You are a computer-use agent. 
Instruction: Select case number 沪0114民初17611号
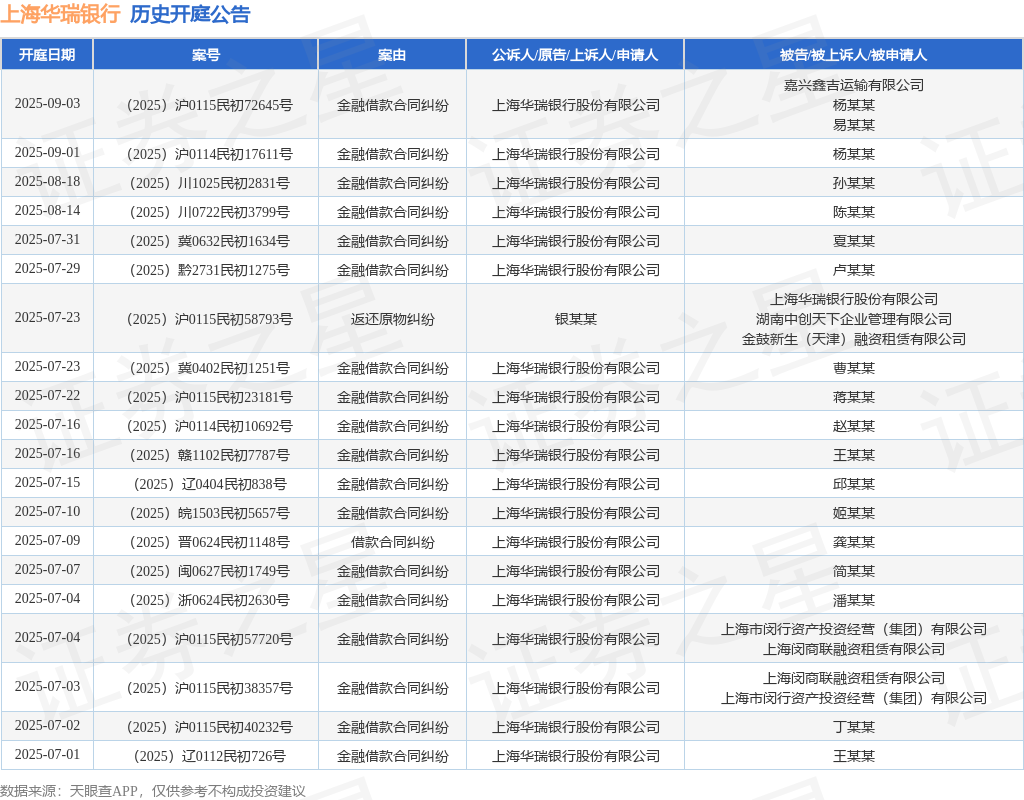coord(210,154)
